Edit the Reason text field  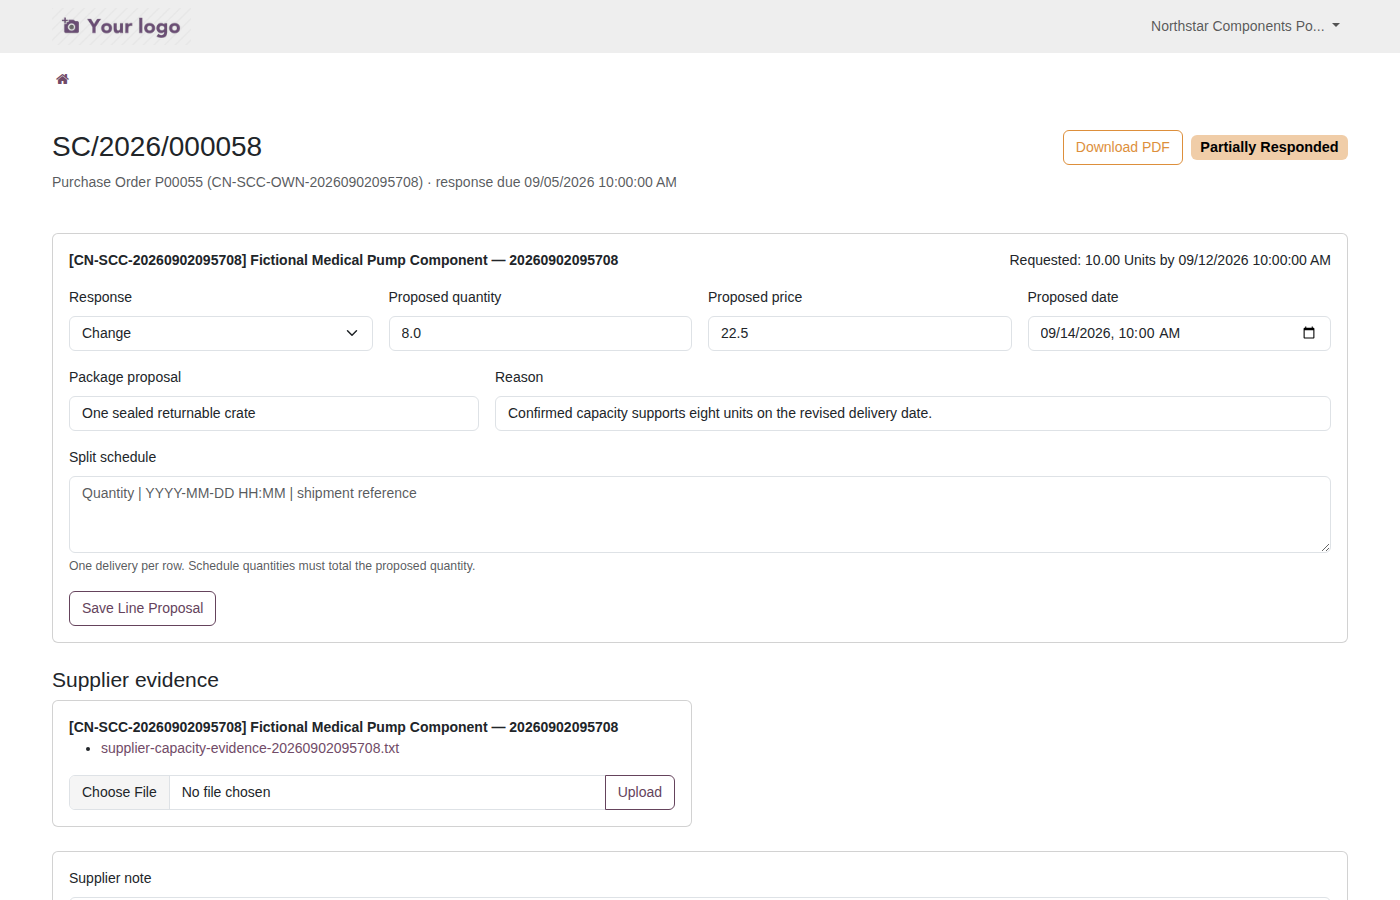[912, 413]
